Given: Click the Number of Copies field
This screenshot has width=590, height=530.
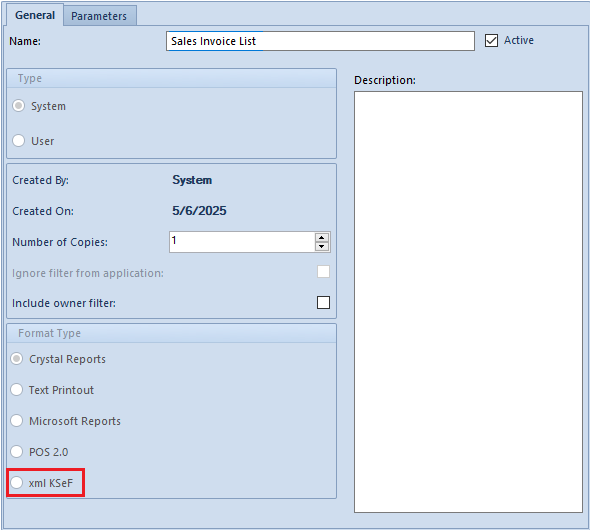Looking at the screenshot, I should (x=242, y=242).
